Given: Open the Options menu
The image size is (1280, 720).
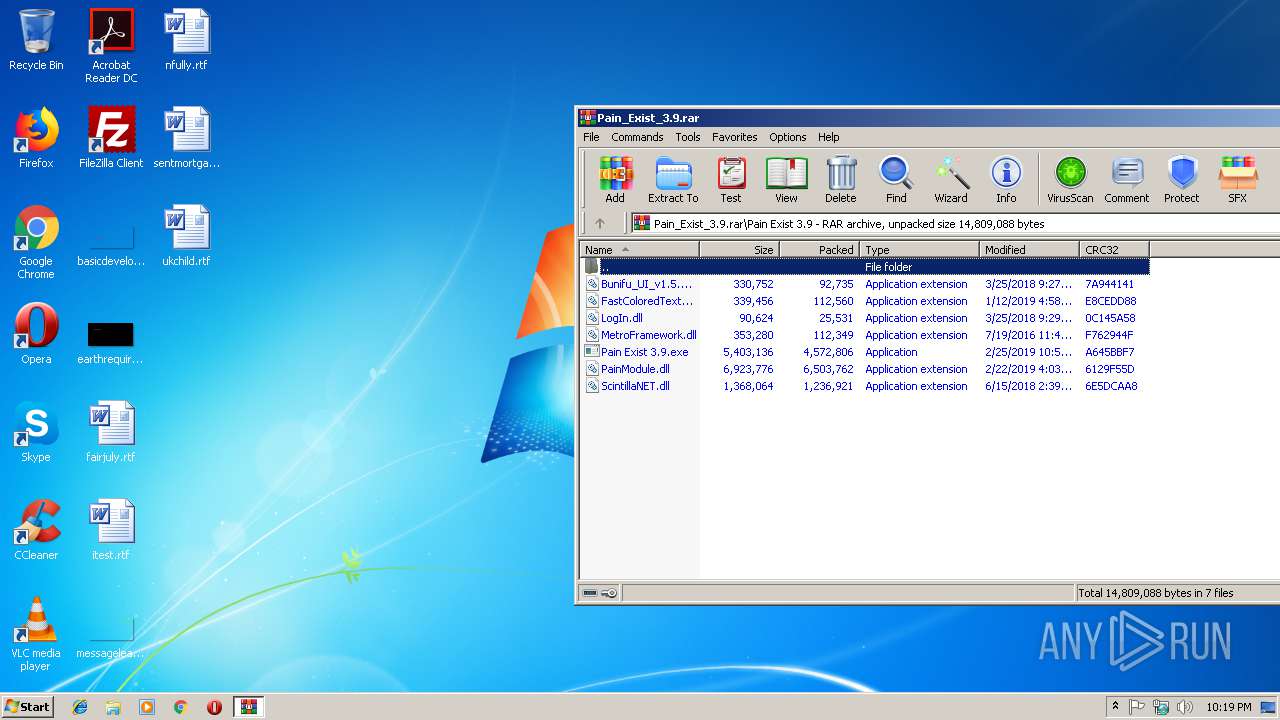Looking at the screenshot, I should tap(788, 137).
